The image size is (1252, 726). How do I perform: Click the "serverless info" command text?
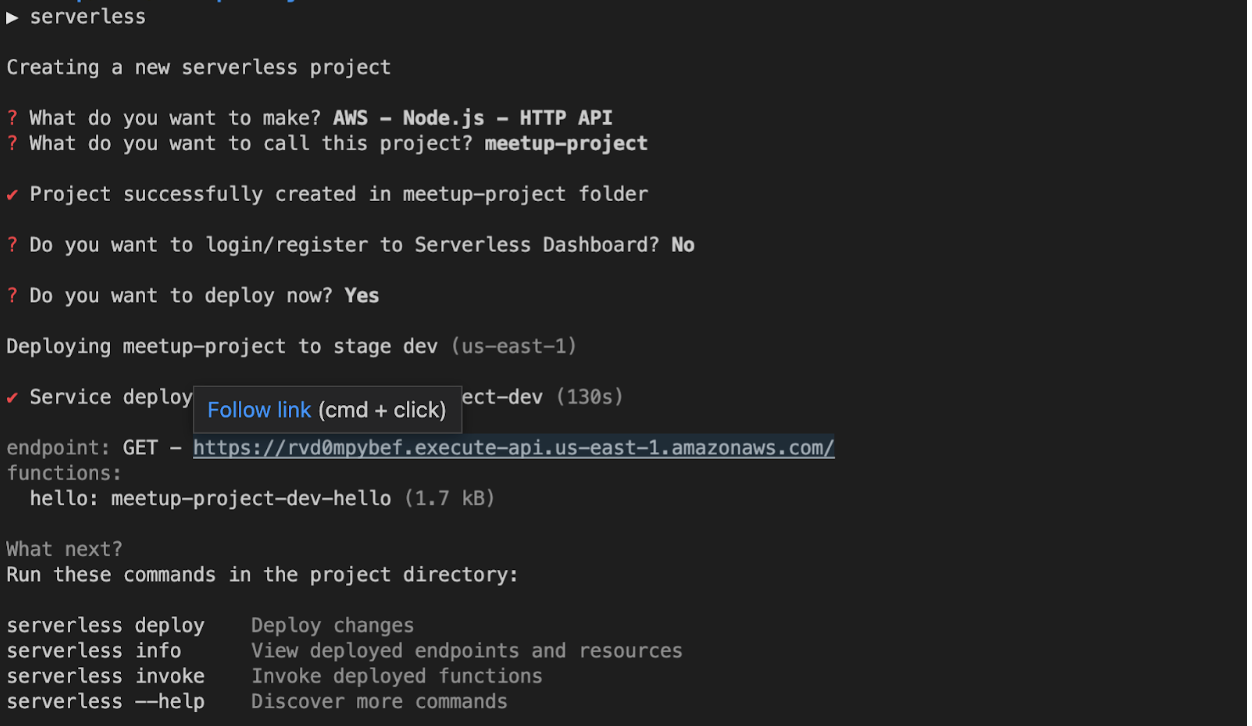coord(93,651)
